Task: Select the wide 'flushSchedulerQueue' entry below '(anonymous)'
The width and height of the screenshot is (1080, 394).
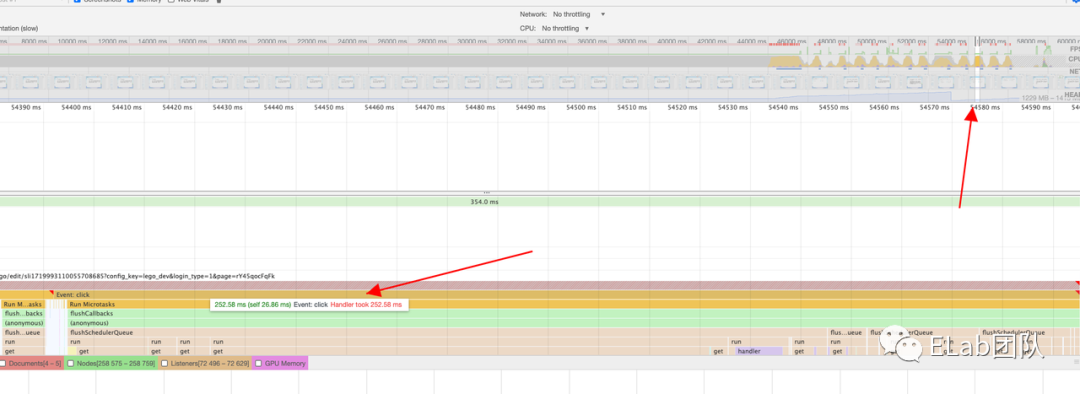Action: pos(448,332)
